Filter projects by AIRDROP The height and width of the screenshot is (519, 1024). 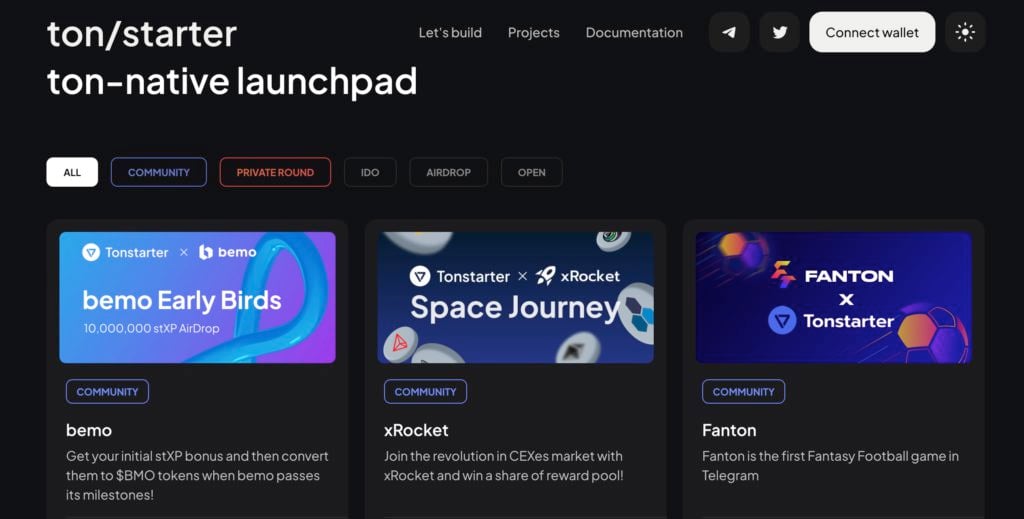pos(448,172)
